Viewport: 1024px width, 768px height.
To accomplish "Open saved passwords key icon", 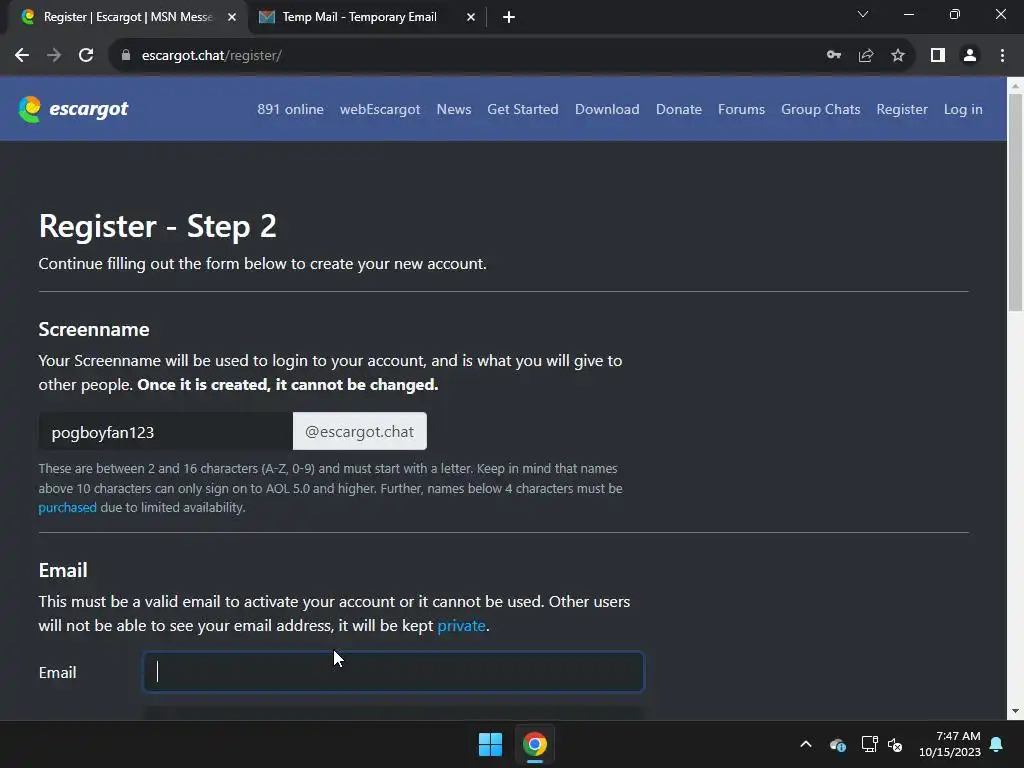I will tap(834, 56).
